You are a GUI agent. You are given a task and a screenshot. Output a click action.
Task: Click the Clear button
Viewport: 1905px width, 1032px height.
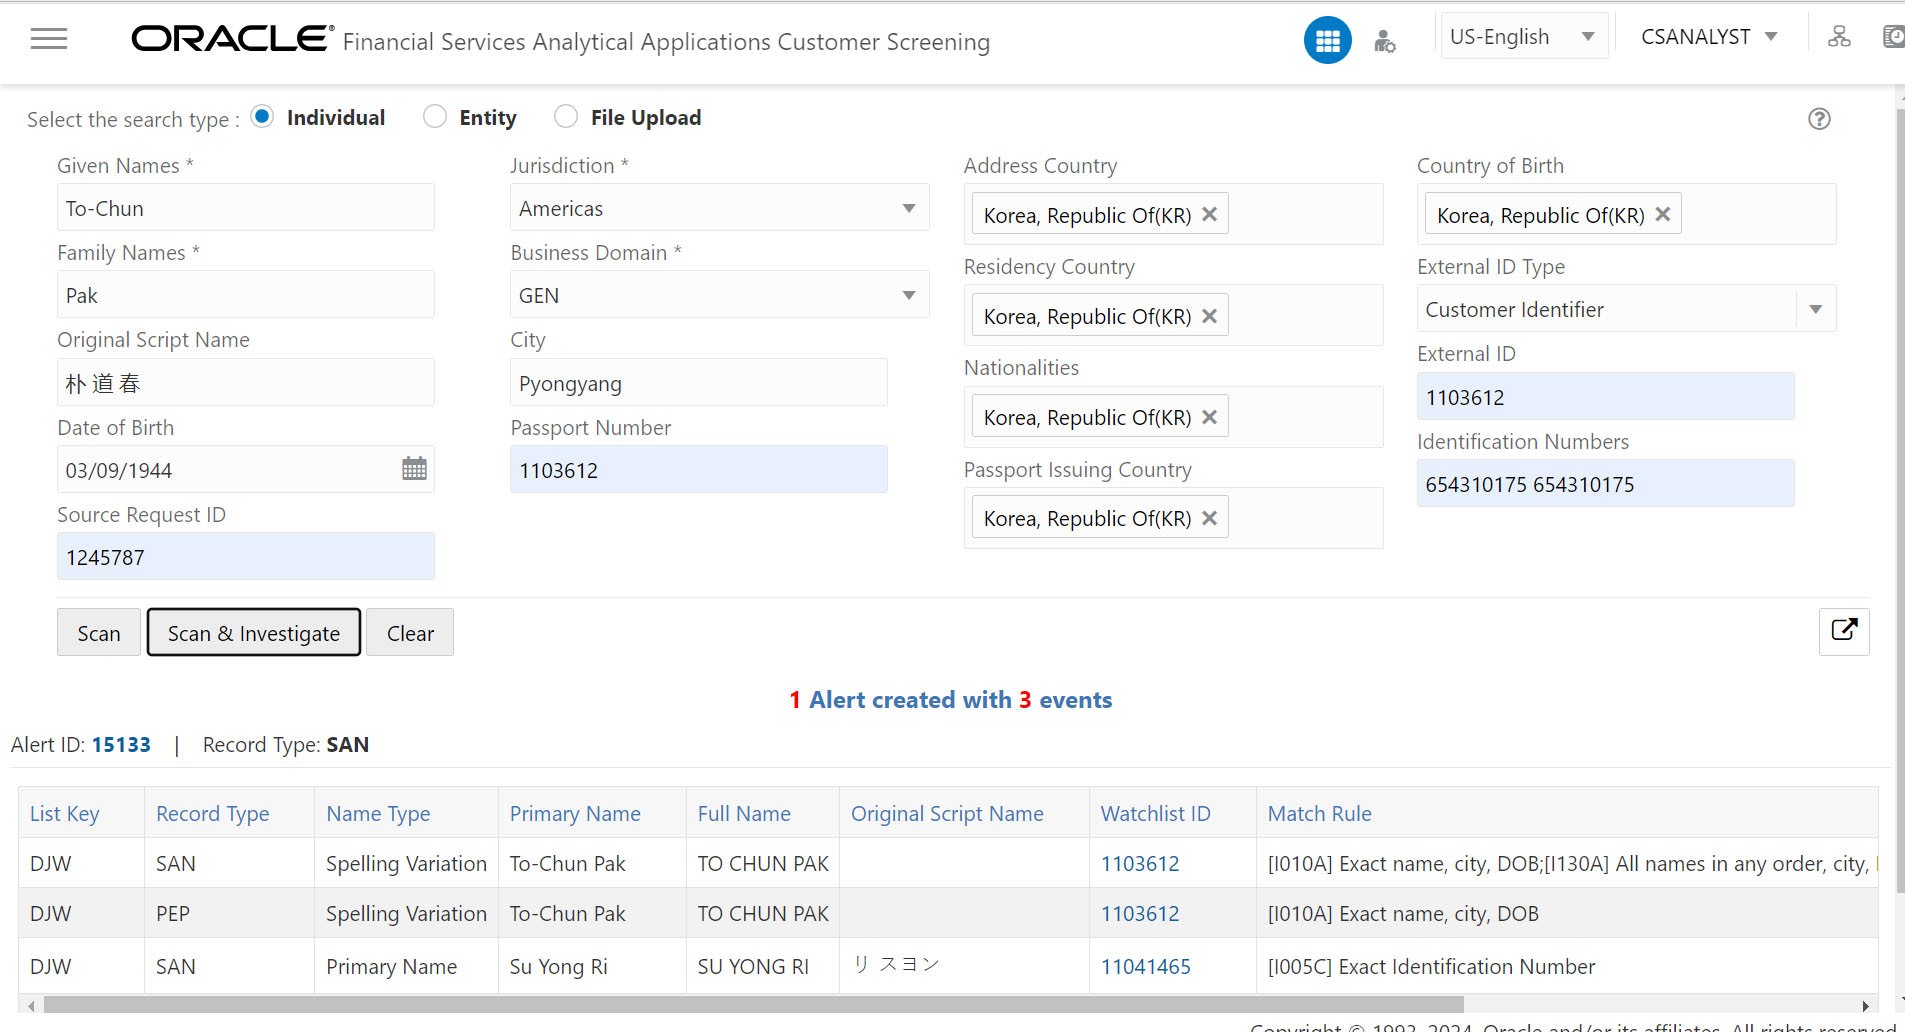[410, 633]
